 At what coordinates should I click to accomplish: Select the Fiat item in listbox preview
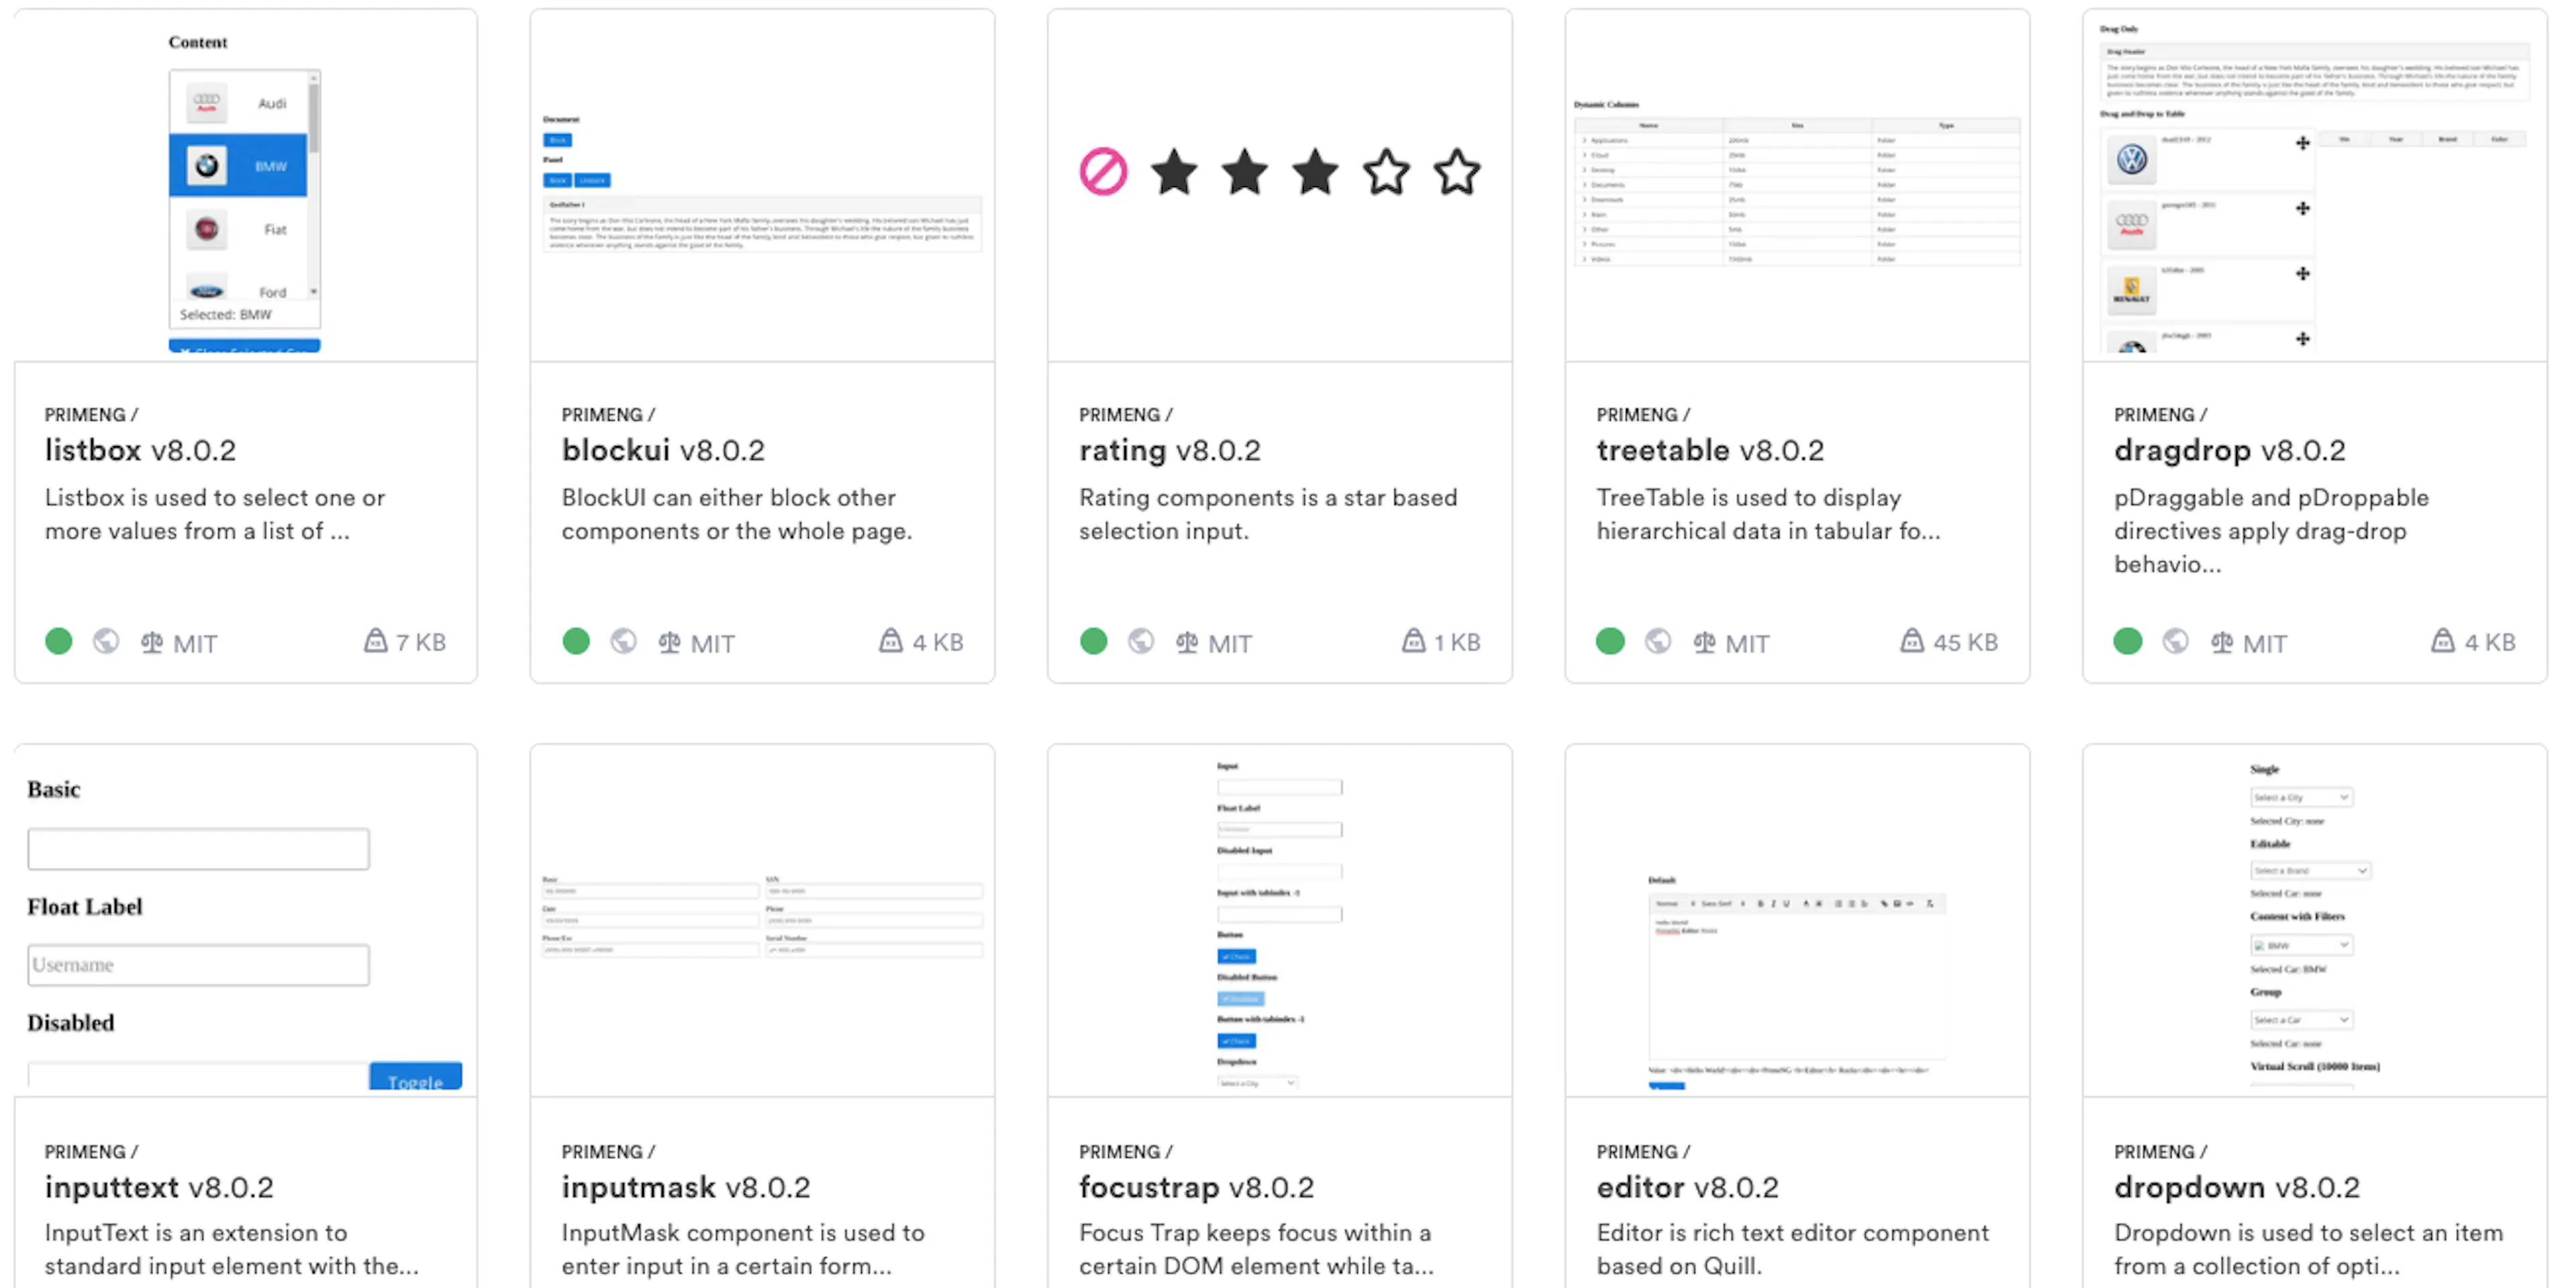(x=238, y=229)
